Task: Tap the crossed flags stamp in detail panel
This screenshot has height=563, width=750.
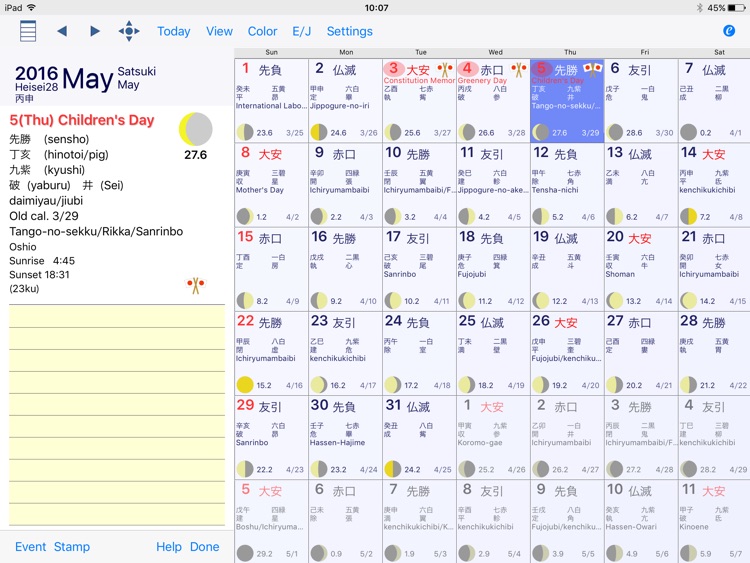Action: pyautogui.click(x=195, y=285)
